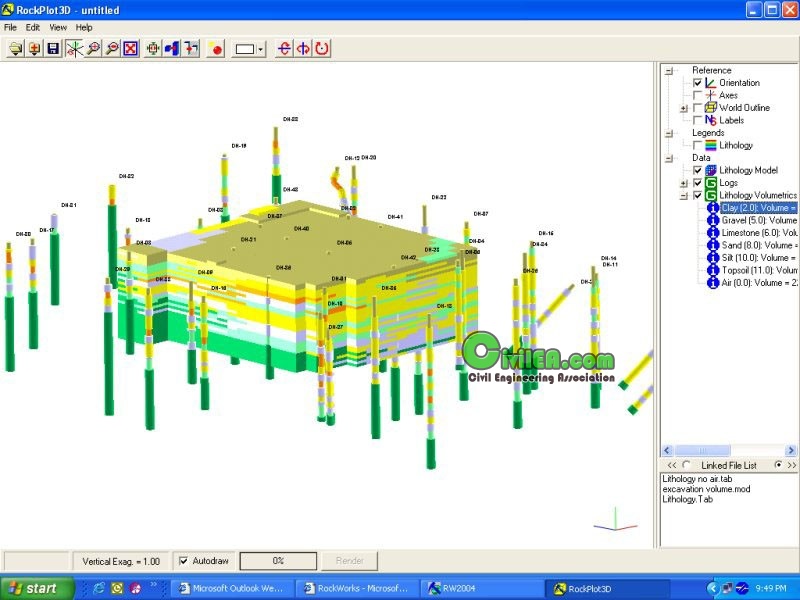
Task: Collapse the Data tree group
Action: click(669, 159)
